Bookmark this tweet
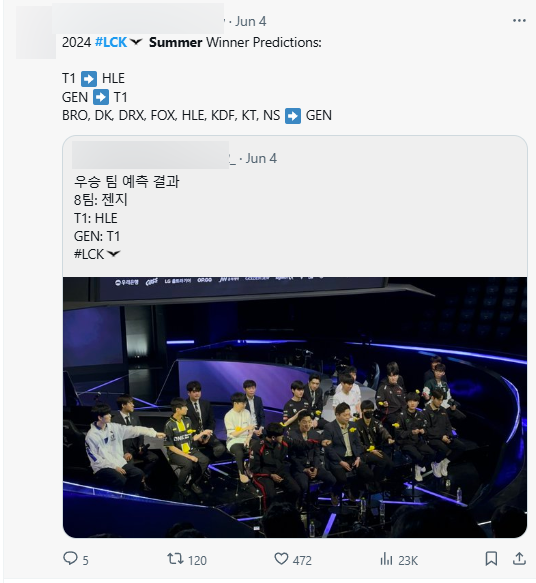Screen dimensions: 536x583 (491, 558)
